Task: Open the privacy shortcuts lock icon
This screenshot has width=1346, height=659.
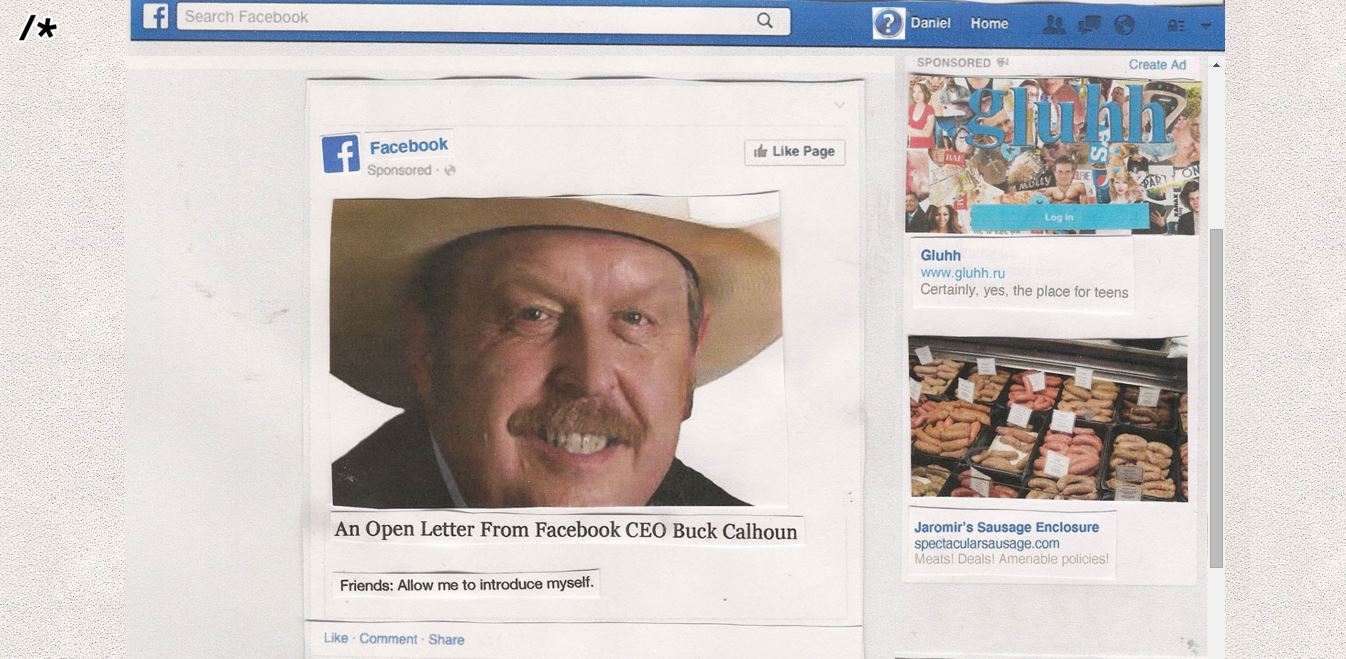Action: pyautogui.click(x=1176, y=26)
